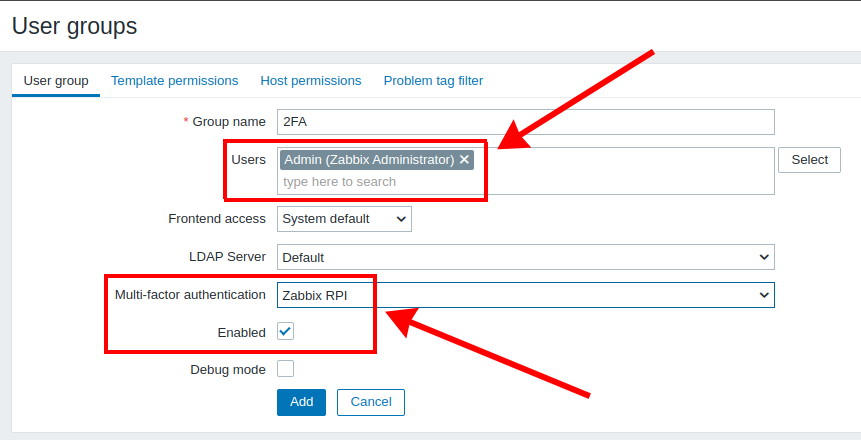Select the User group tab
This screenshot has height=440, width=861.
[56, 81]
